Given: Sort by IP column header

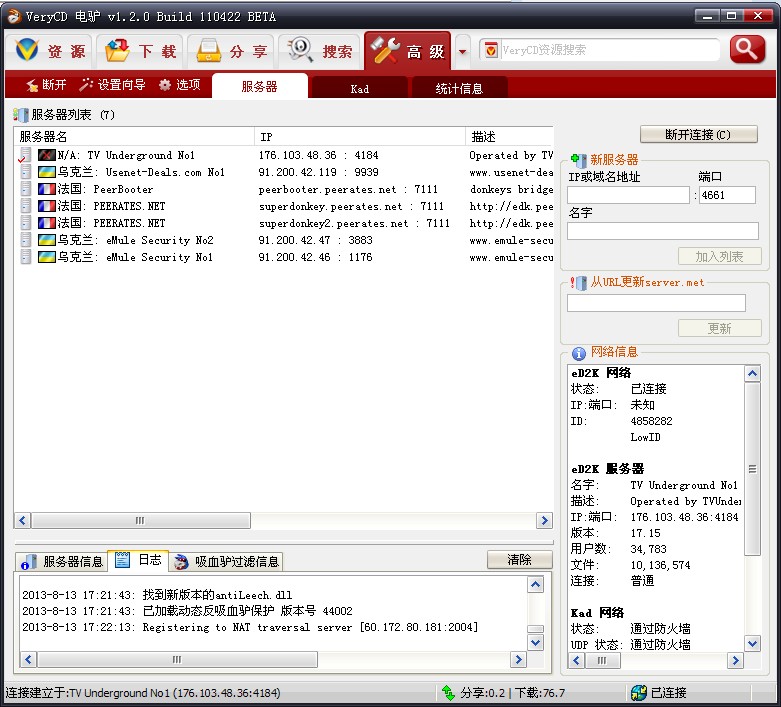Looking at the screenshot, I should [x=360, y=137].
